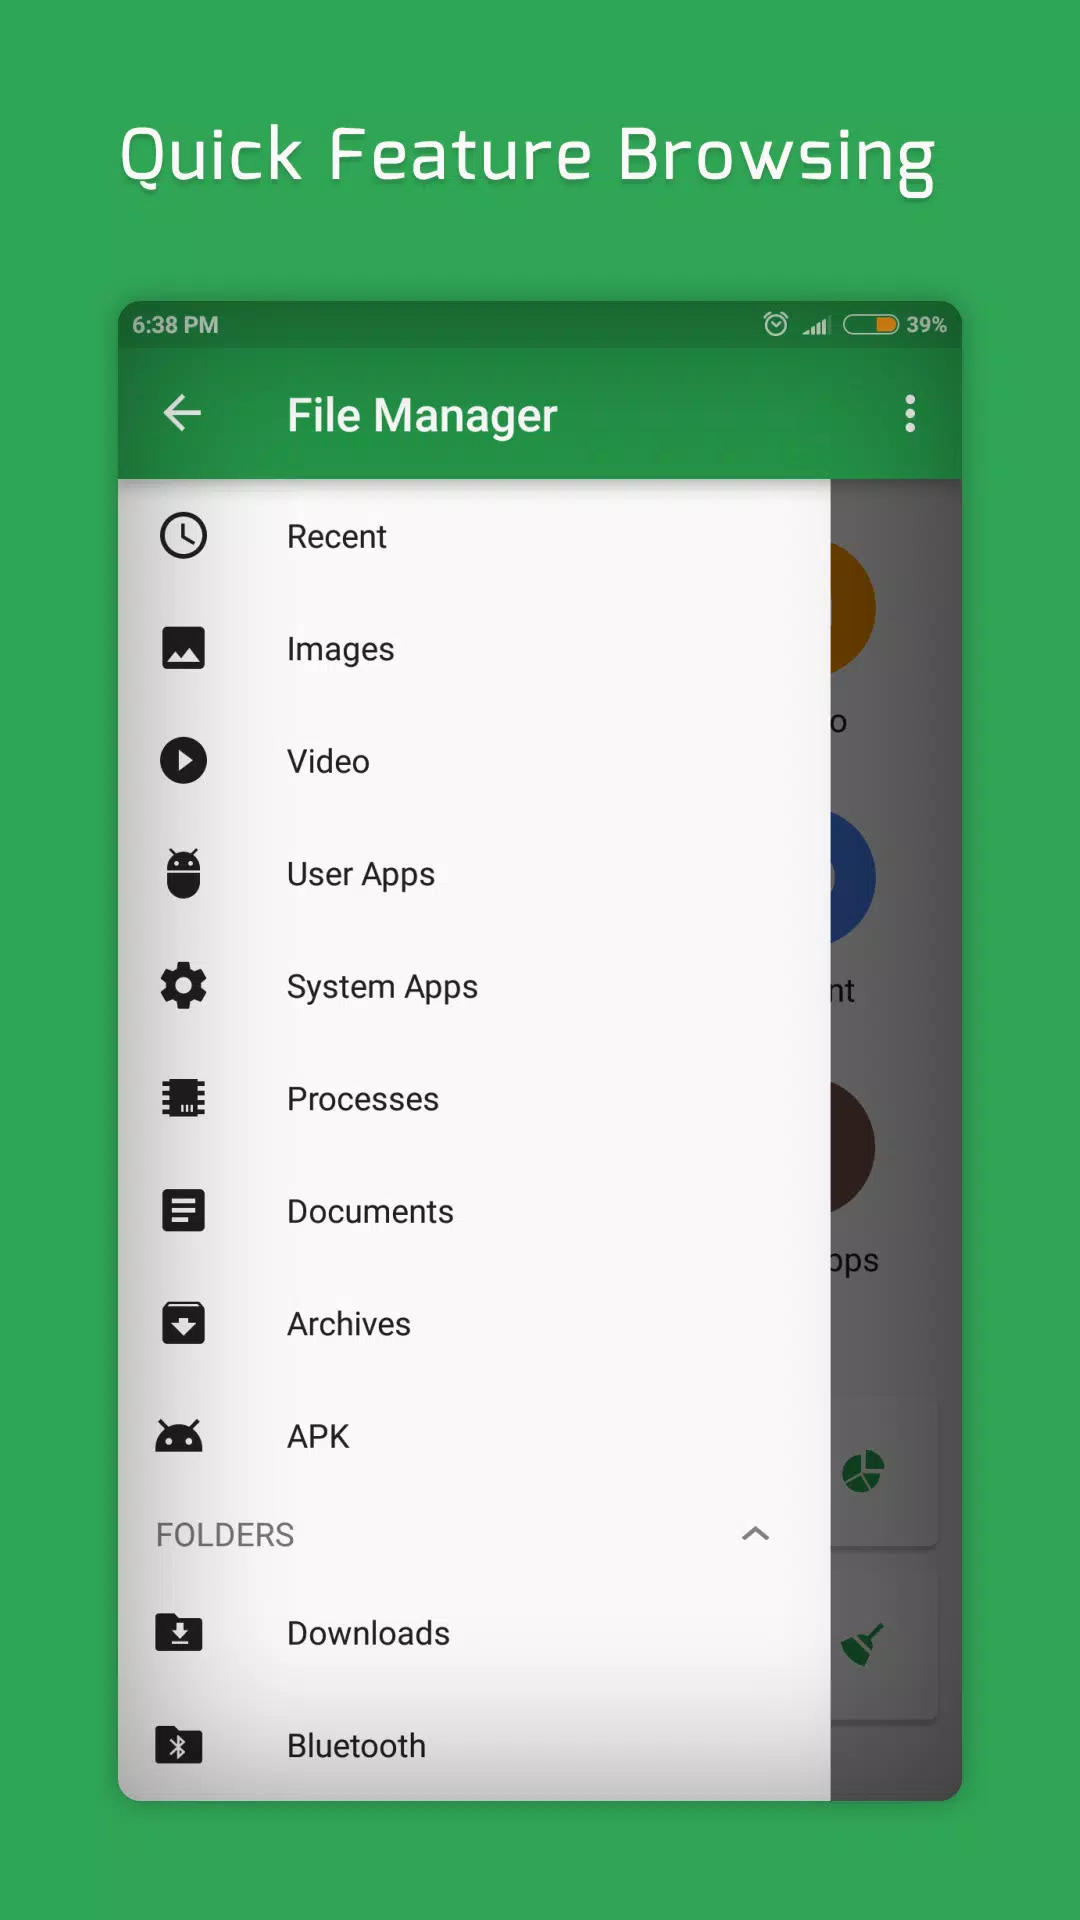Tap the pie chart storage icon behind drawer
Viewport: 1080px width, 1920px height.
click(863, 1471)
